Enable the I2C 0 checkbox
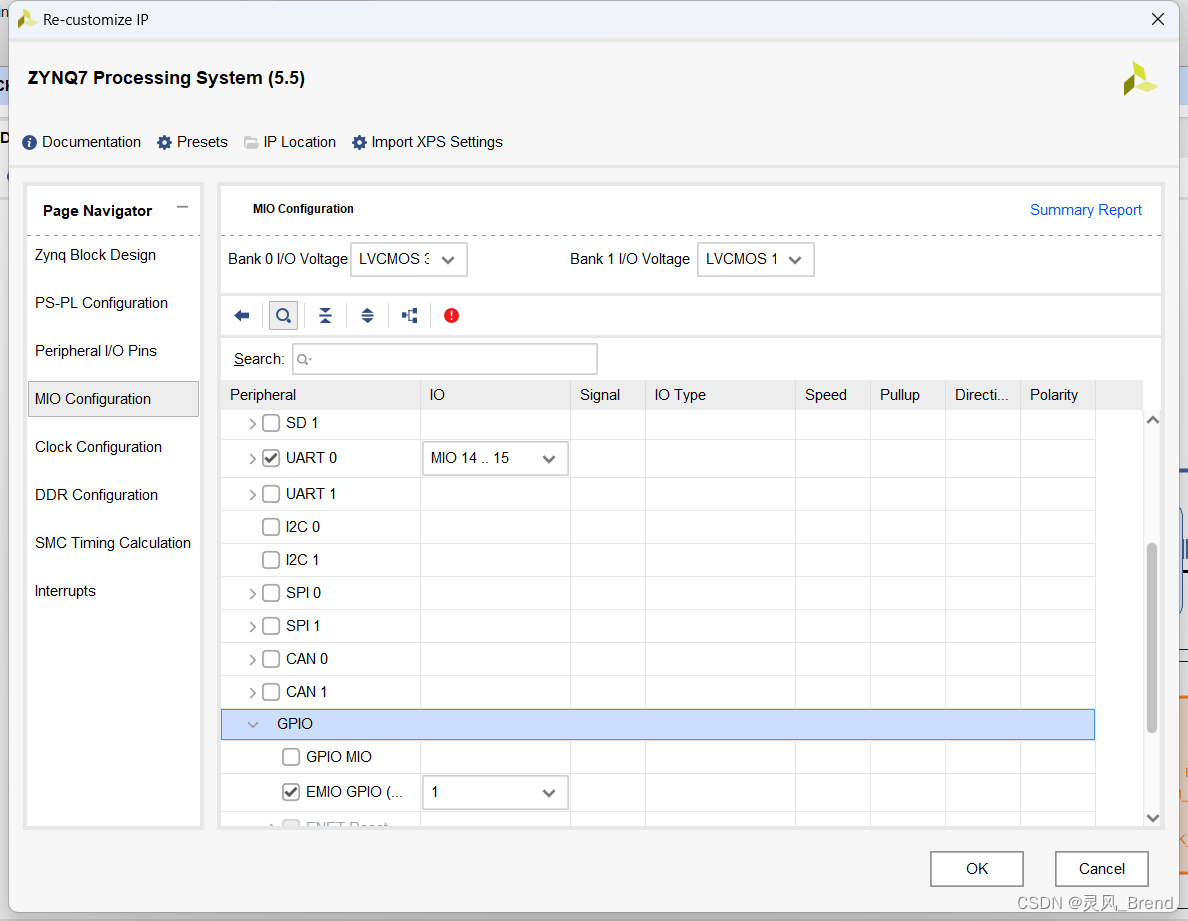Viewport: 1188px width, 921px height. [x=271, y=526]
